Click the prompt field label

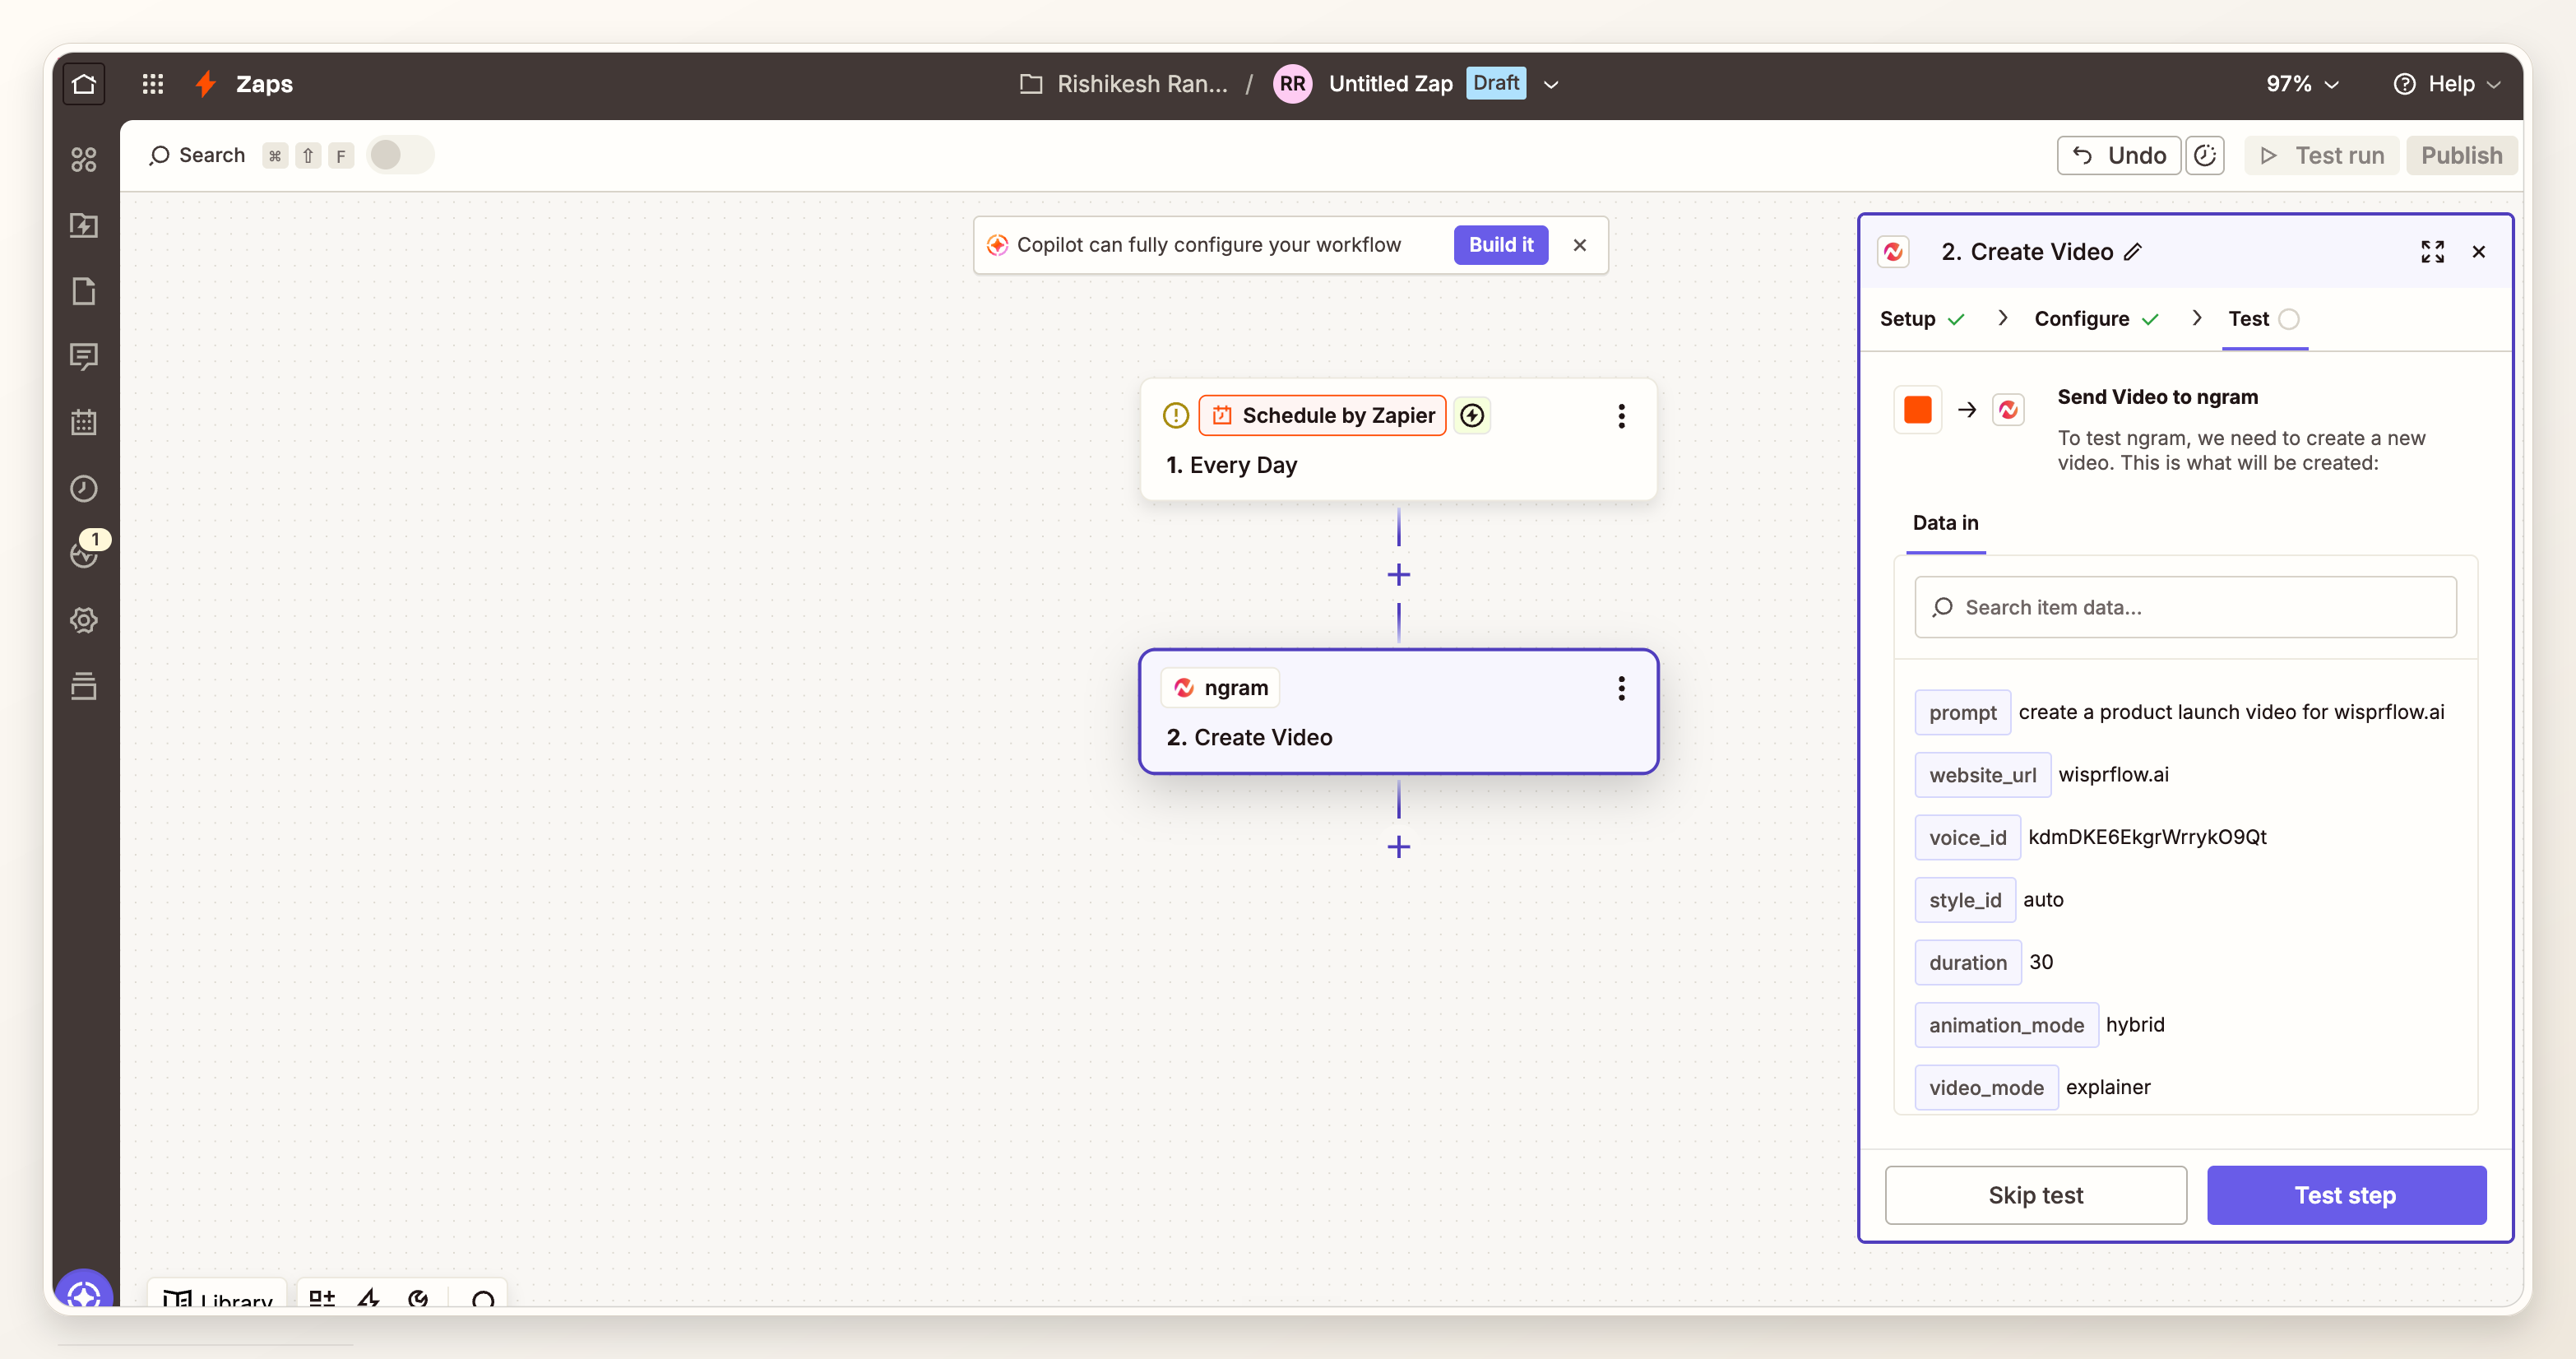pos(1962,713)
